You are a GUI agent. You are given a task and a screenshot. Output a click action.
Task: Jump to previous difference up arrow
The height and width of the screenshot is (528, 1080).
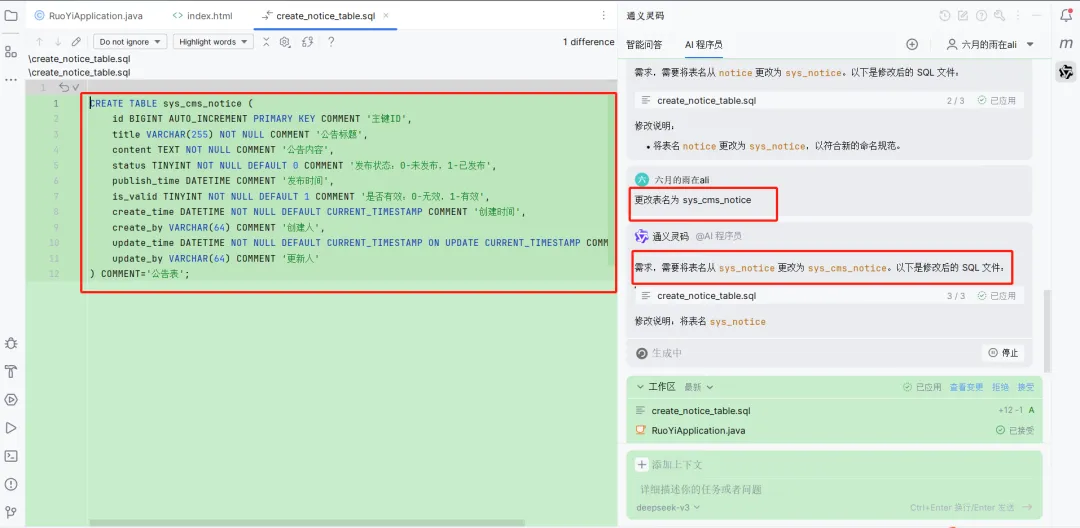39,42
